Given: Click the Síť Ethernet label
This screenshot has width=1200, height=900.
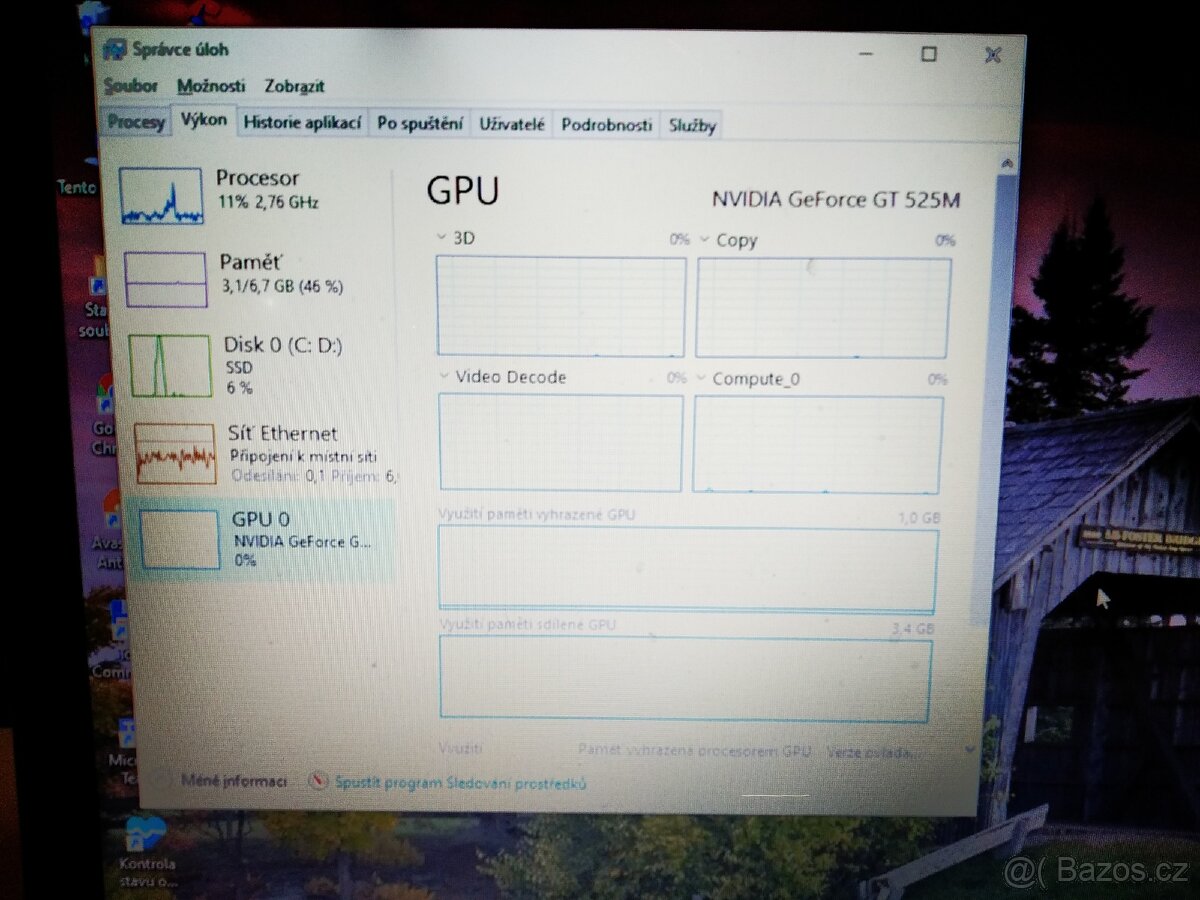Looking at the screenshot, I should click(283, 433).
